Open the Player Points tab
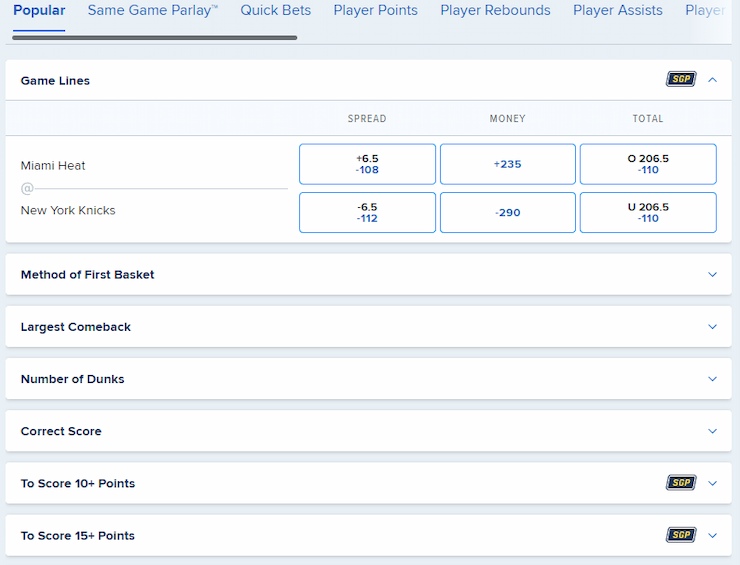 coord(376,10)
